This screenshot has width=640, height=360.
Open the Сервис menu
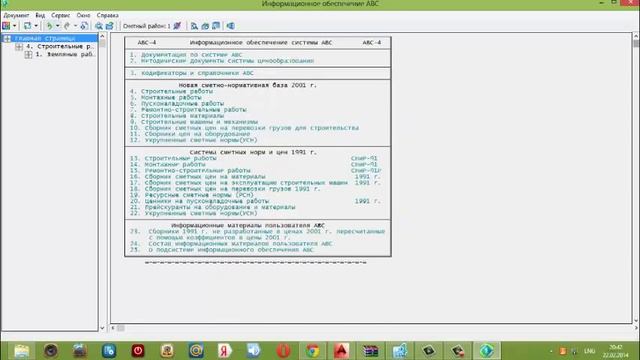60,15
